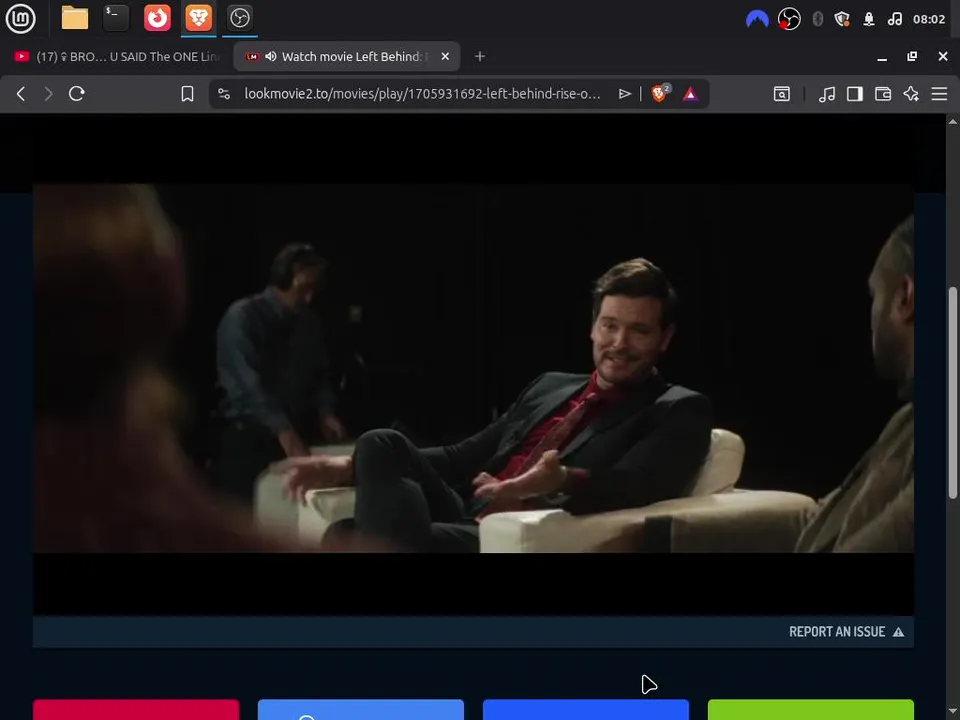Screen dimensions: 960x720
Task: Toggle the browser sidebar panel
Action: click(855, 94)
